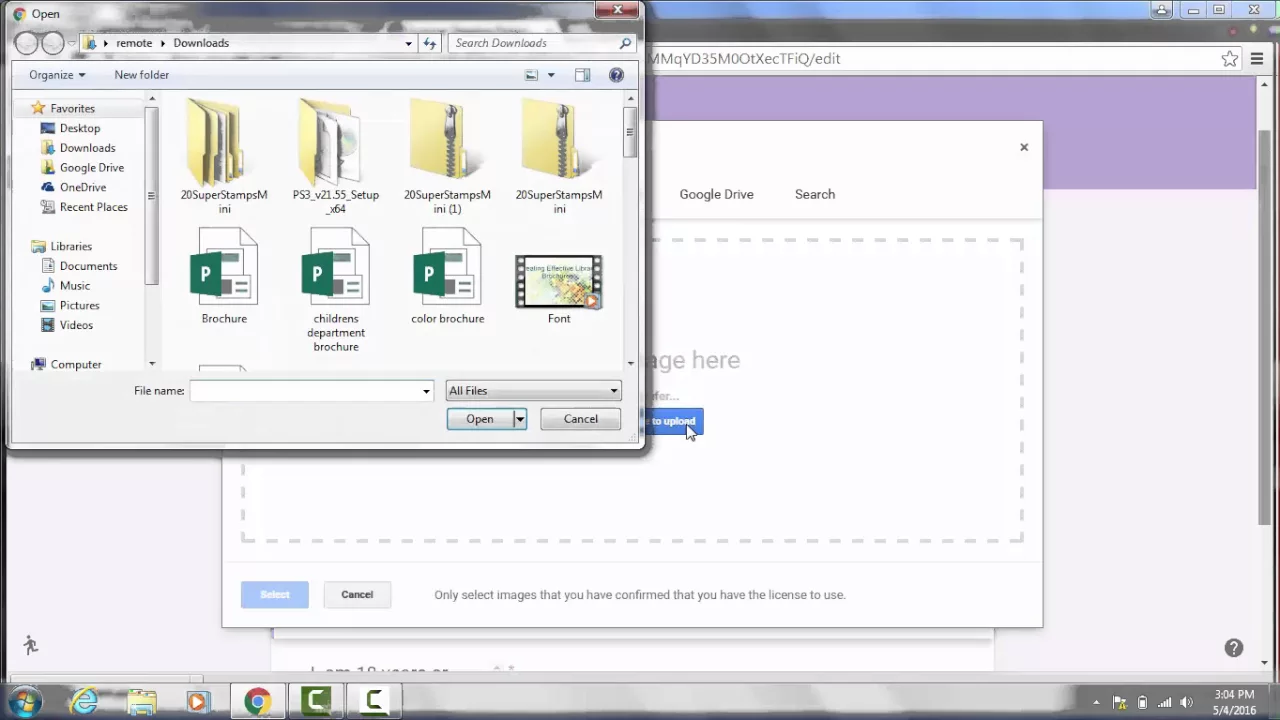The height and width of the screenshot is (720, 1280).
Task: Click the remote breadcrumb in address bar
Action: [134, 43]
